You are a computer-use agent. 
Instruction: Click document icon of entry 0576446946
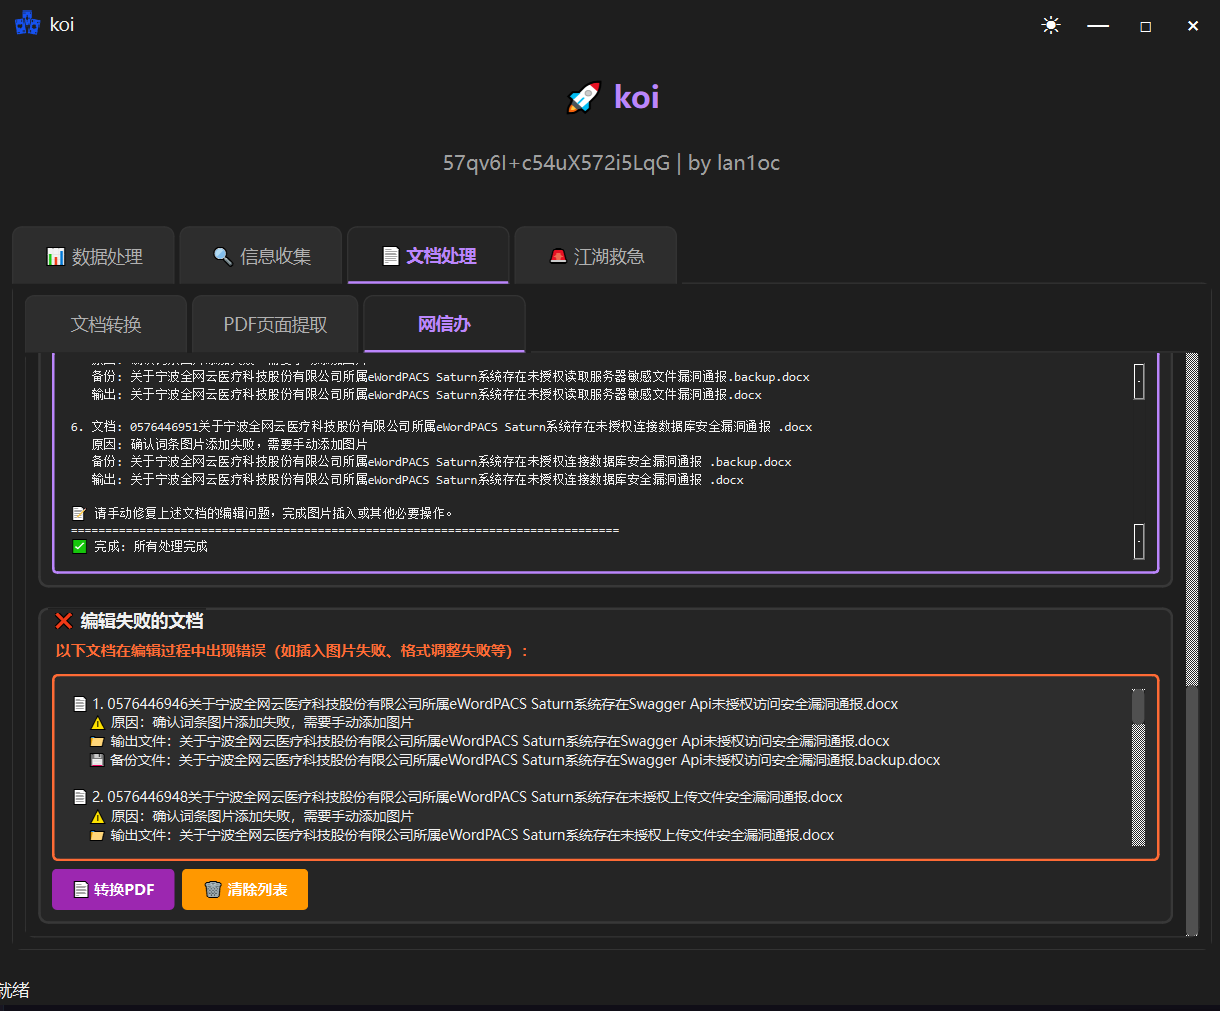[80, 704]
